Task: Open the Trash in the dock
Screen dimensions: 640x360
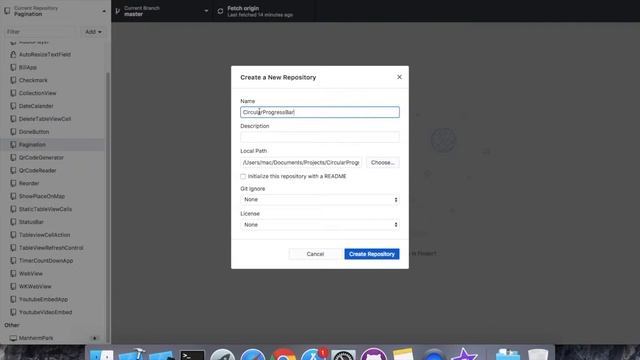Action: point(538,354)
